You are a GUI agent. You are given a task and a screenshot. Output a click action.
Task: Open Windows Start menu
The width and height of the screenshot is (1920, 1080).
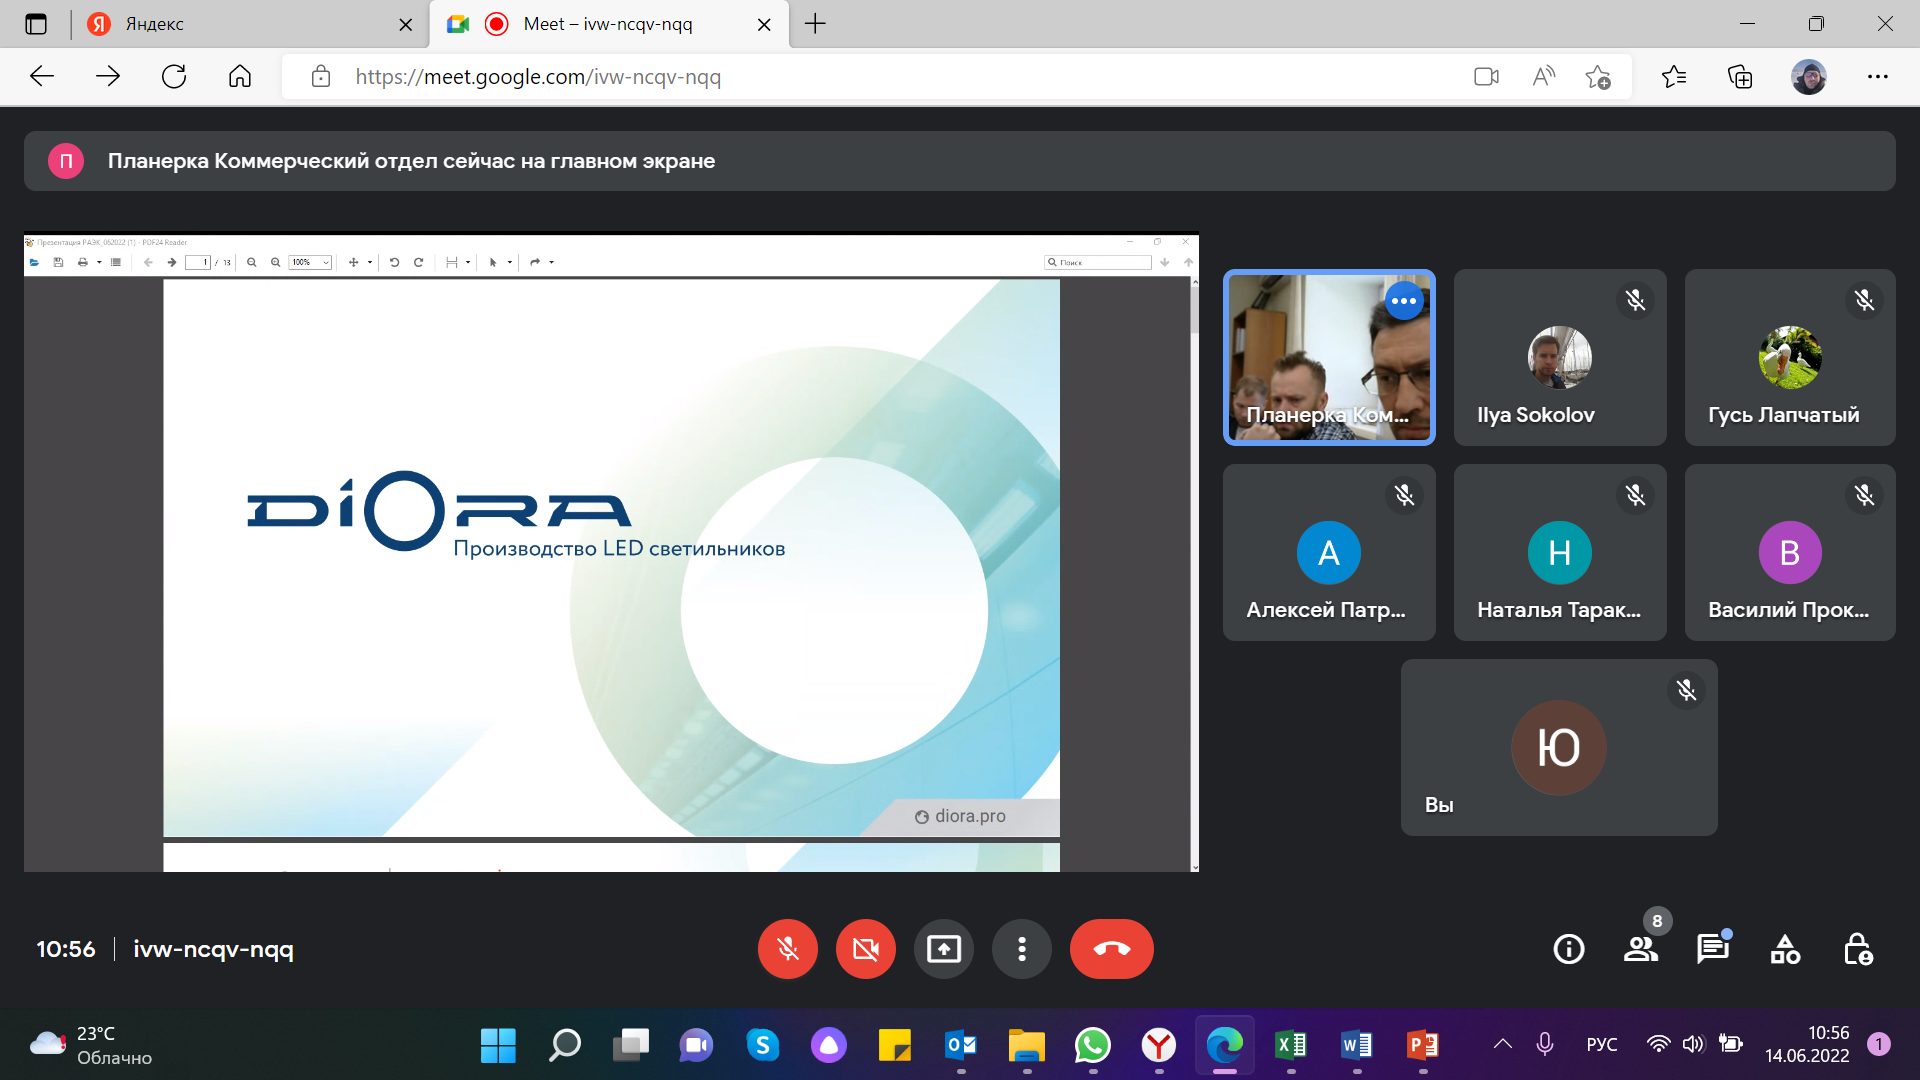(x=498, y=1046)
